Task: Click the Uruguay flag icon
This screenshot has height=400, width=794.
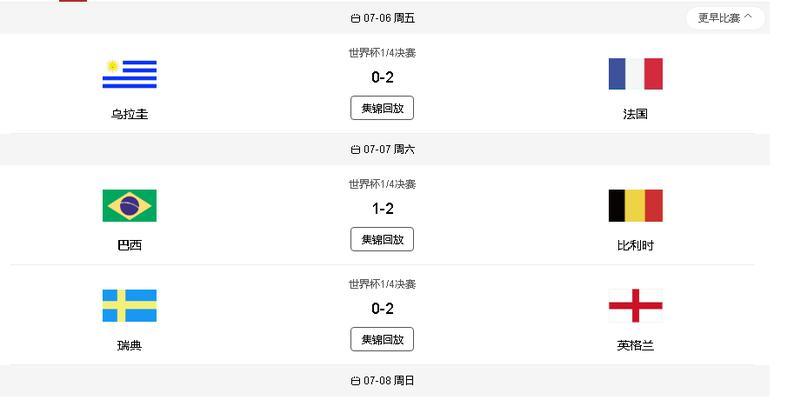Action: pyautogui.click(x=130, y=74)
